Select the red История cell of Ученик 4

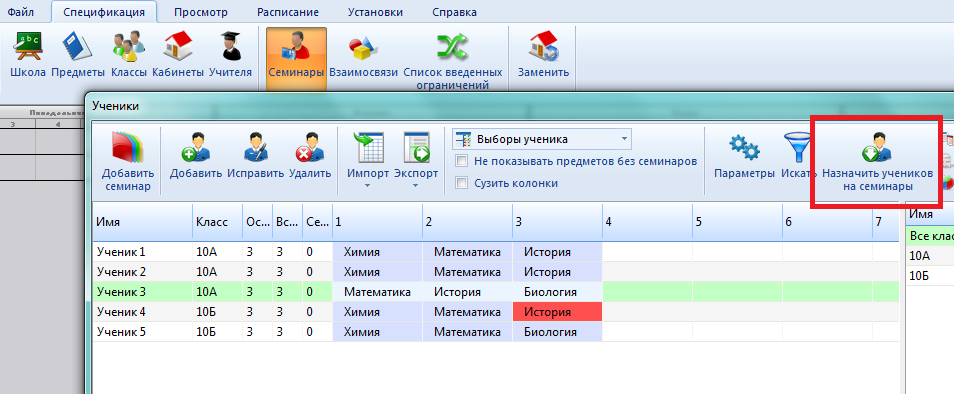pos(557,312)
